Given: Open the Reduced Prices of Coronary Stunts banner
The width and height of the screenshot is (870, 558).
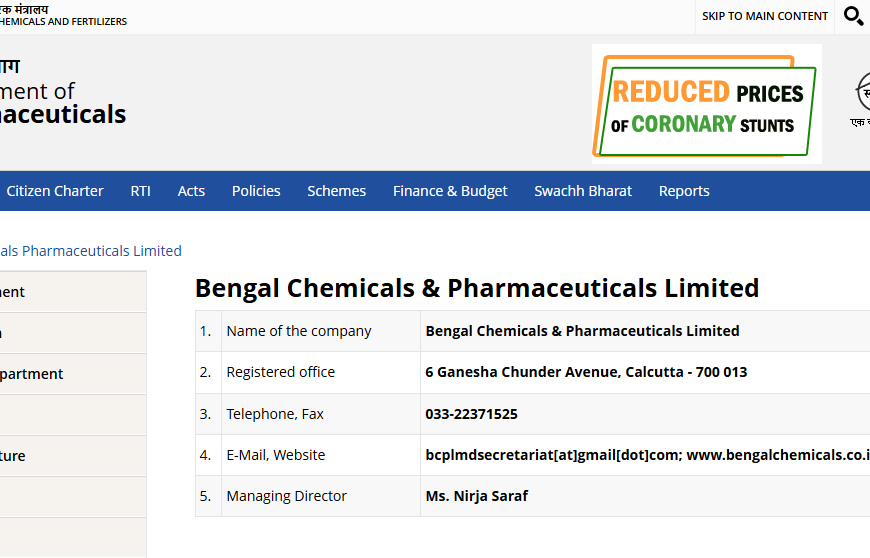Looking at the screenshot, I should pos(706,104).
